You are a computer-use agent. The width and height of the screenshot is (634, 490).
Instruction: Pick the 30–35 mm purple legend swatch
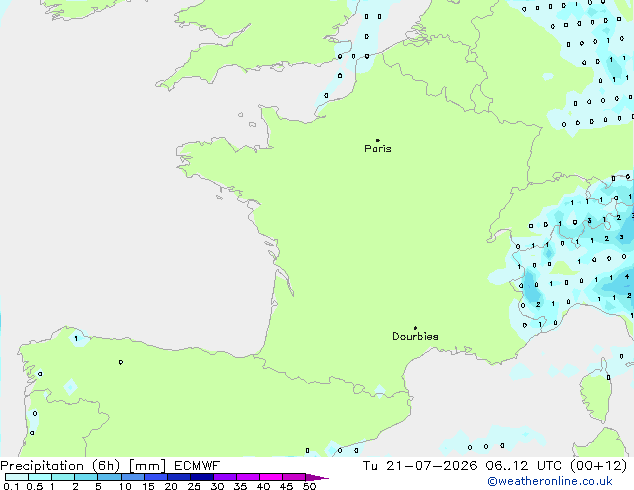point(225,477)
